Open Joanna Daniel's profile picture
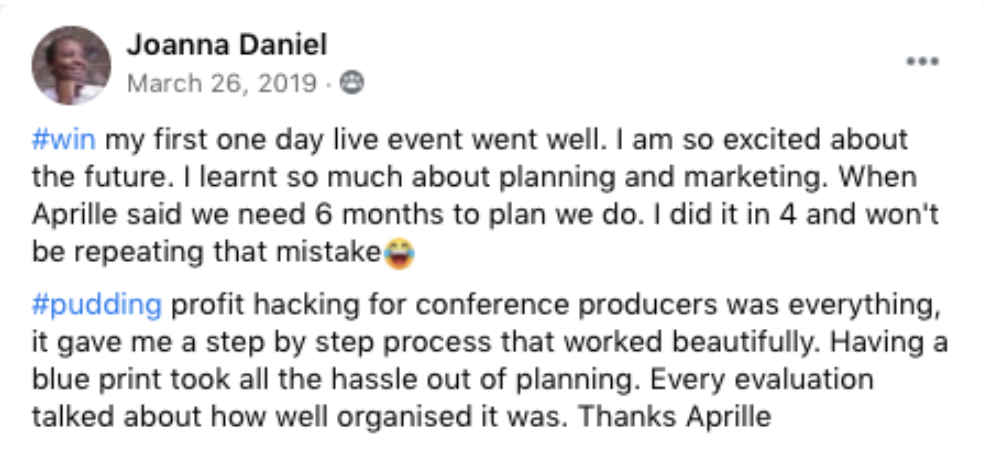 tap(71, 65)
